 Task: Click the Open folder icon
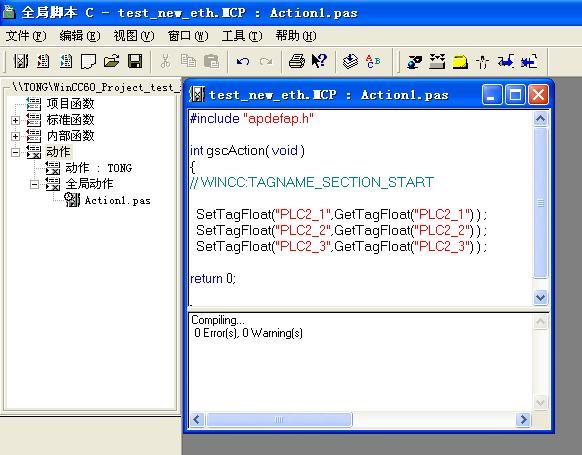tap(112, 61)
